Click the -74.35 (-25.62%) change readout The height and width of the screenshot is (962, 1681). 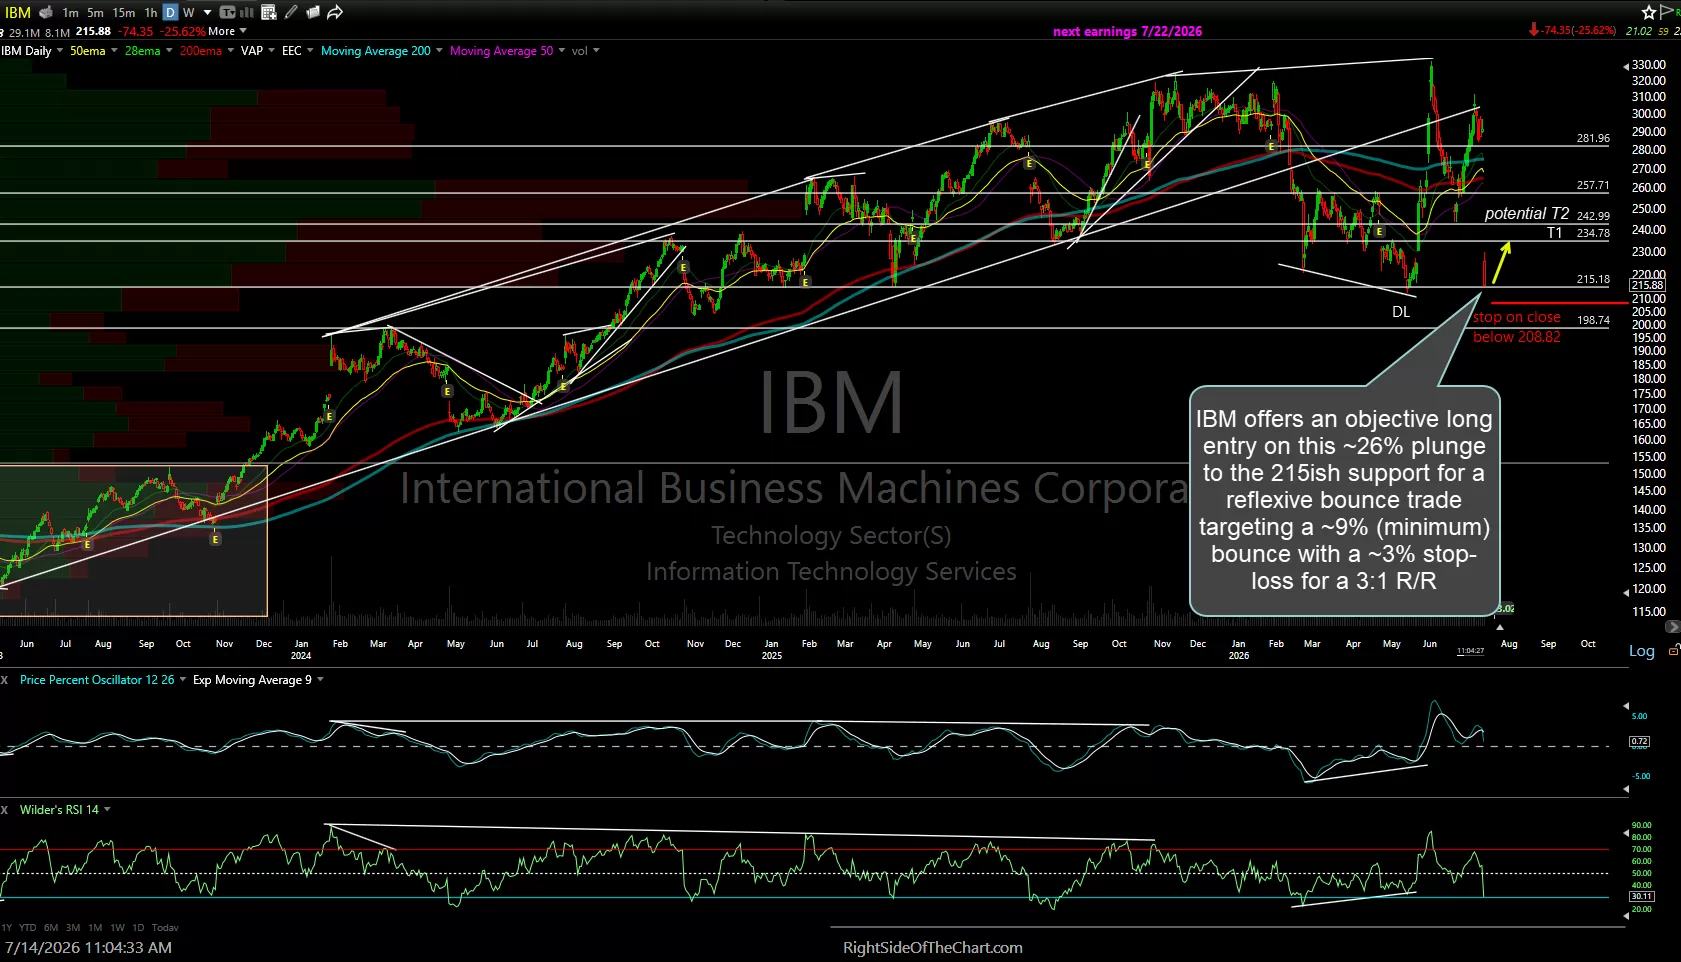tap(1572, 31)
